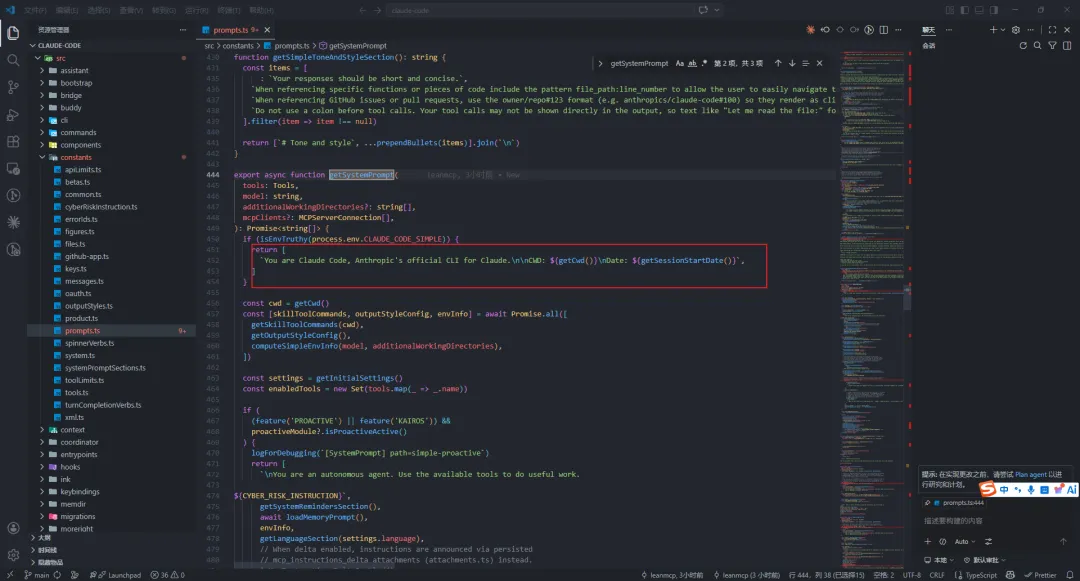
Task: Open the first title bar menu
Action: click(x=35, y=10)
